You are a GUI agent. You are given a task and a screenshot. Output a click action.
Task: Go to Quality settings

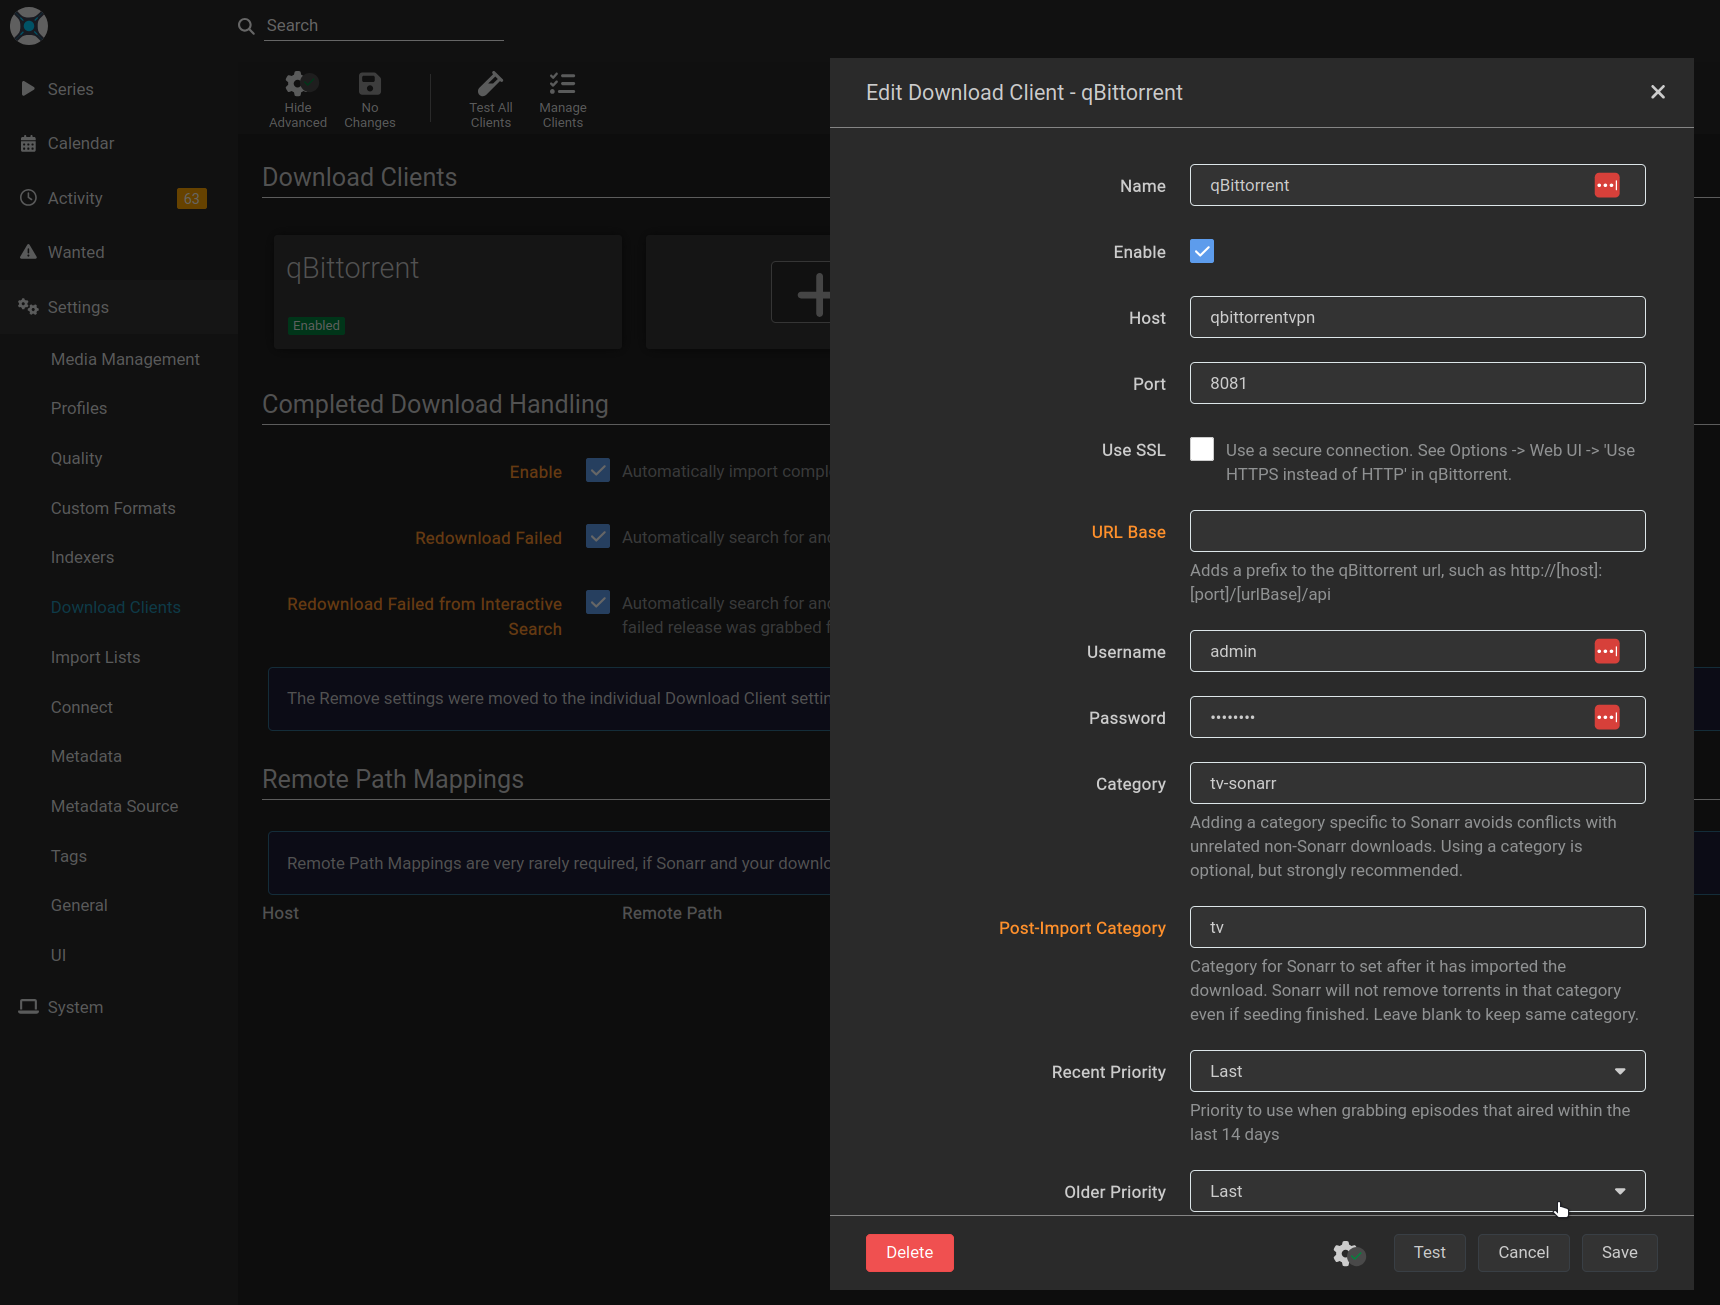point(77,458)
